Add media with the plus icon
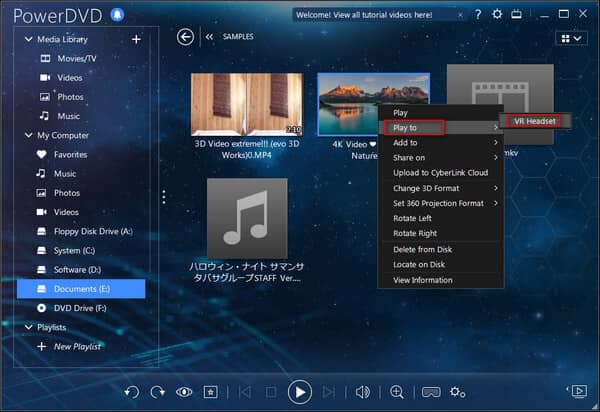The width and height of the screenshot is (600, 412). (136, 39)
